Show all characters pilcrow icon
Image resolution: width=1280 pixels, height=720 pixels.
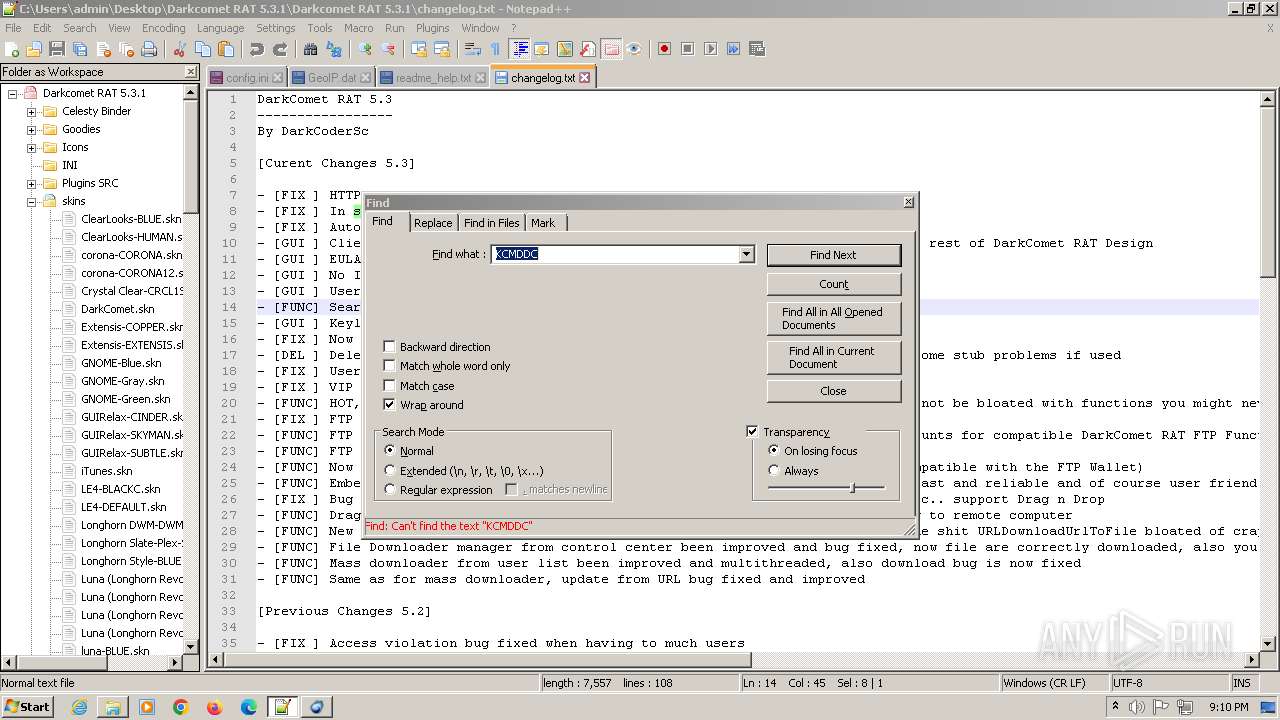point(495,49)
